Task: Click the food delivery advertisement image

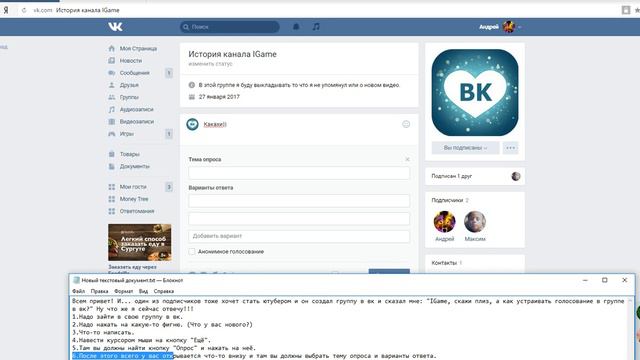Action: (x=140, y=242)
